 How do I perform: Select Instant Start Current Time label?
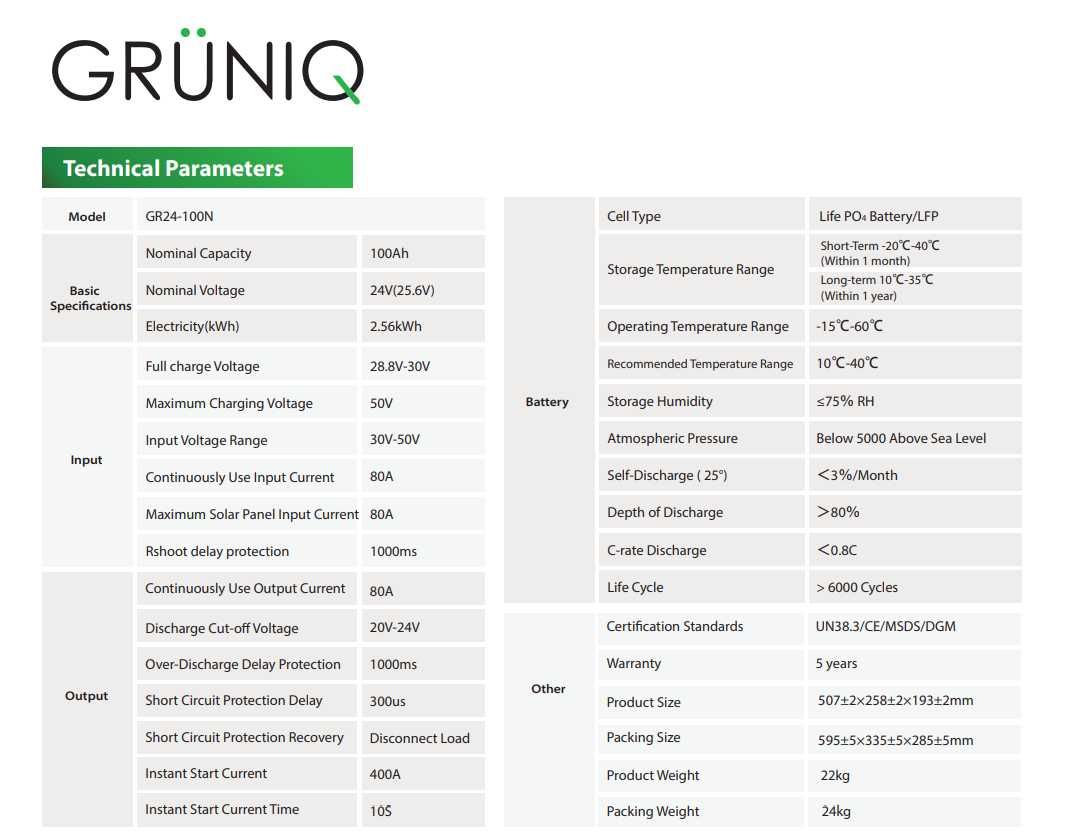(x=222, y=809)
